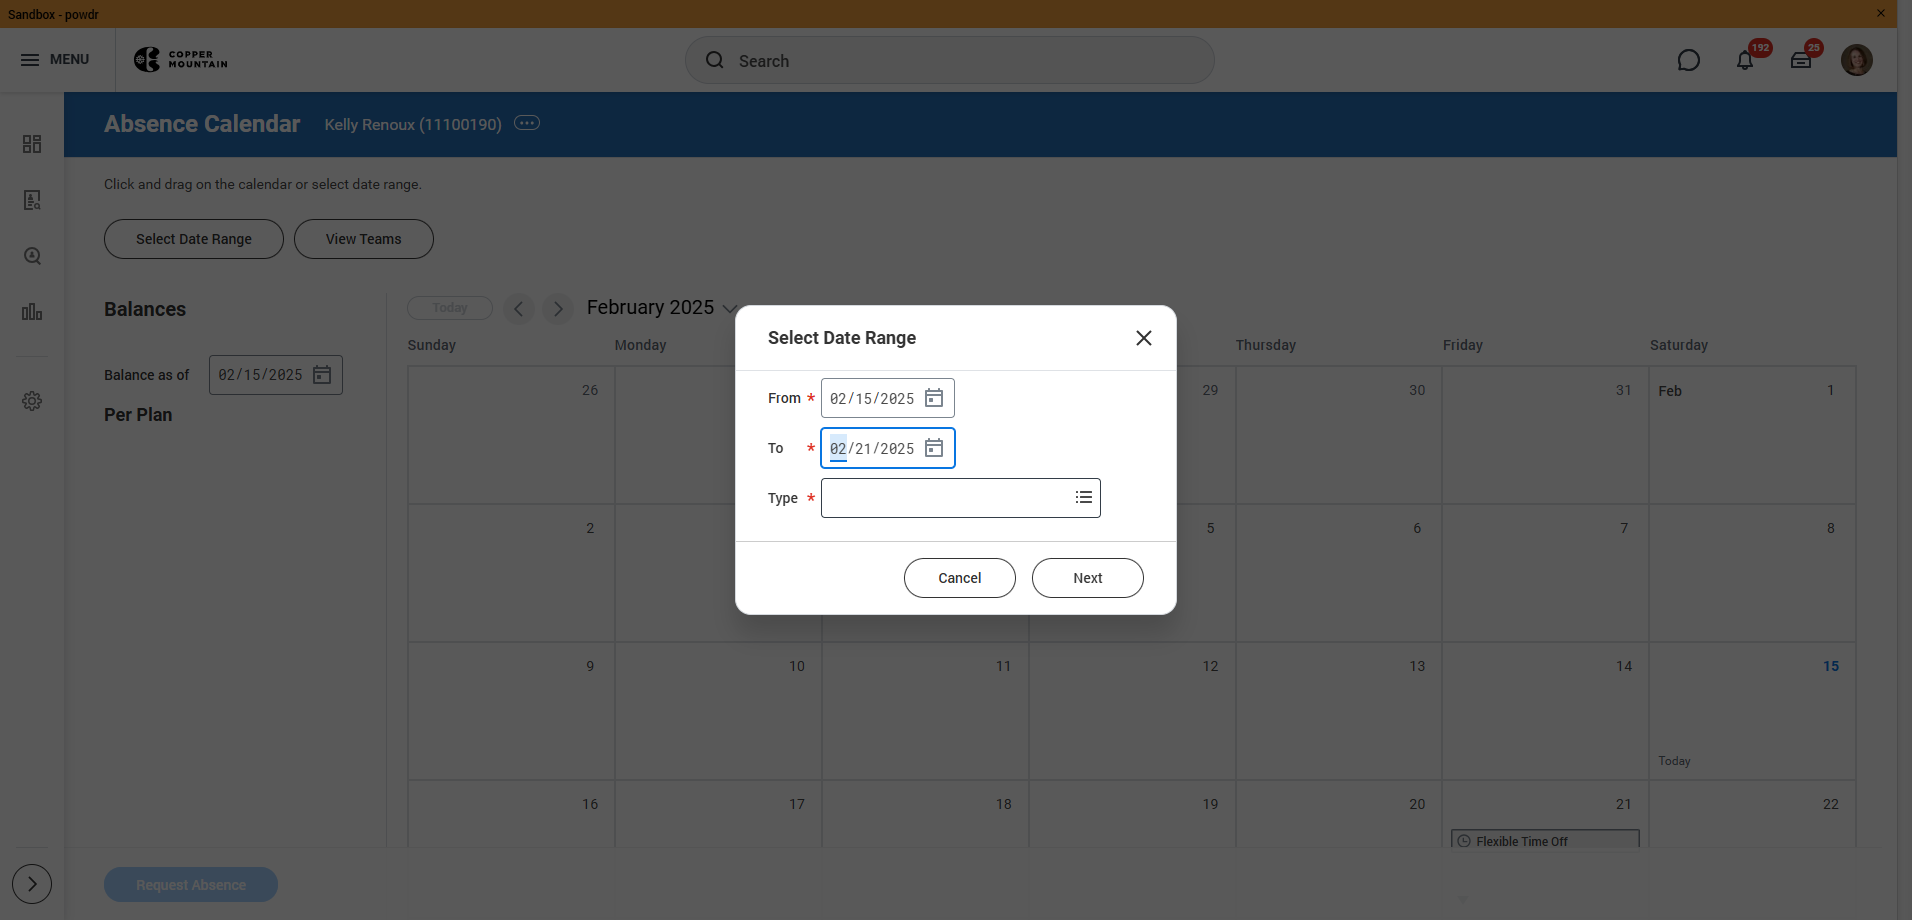Open the bar chart sidebar icon
The height and width of the screenshot is (920, 1912).
click(32, 312)
